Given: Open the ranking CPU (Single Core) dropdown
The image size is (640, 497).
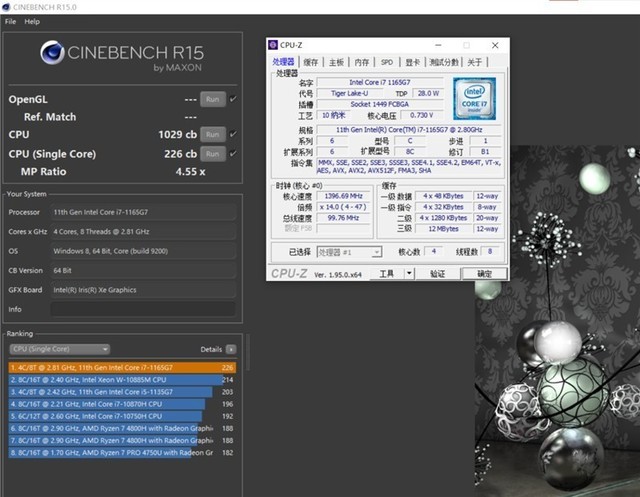Looking at the screenshot, I should [x=60, y=349].
